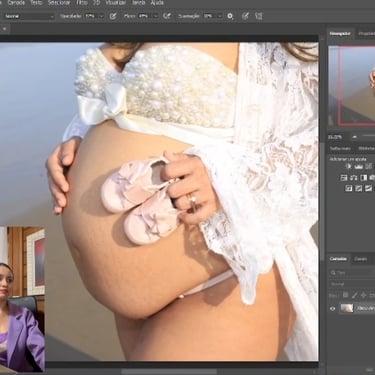
Task: Open the brush blend mode dropdown
Action: point(29,16)
